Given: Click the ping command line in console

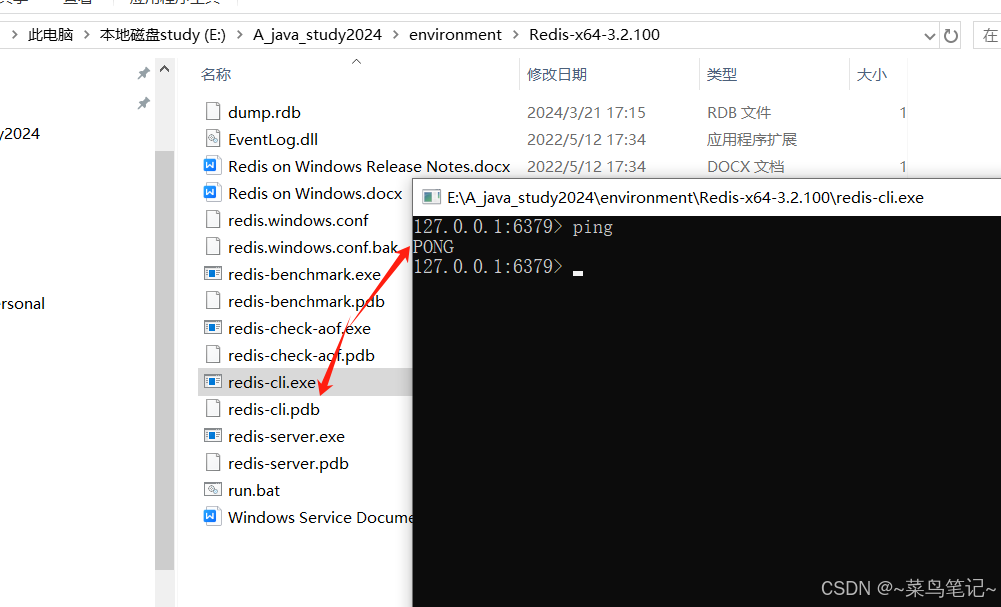Looking at the screenshot, I should 513,227.
